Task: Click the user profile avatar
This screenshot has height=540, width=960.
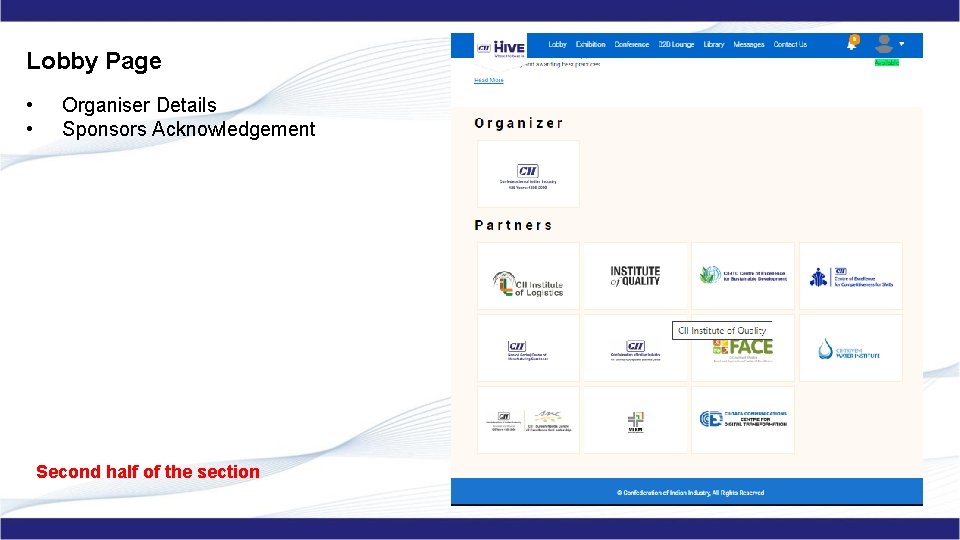Action: point(883,43)
